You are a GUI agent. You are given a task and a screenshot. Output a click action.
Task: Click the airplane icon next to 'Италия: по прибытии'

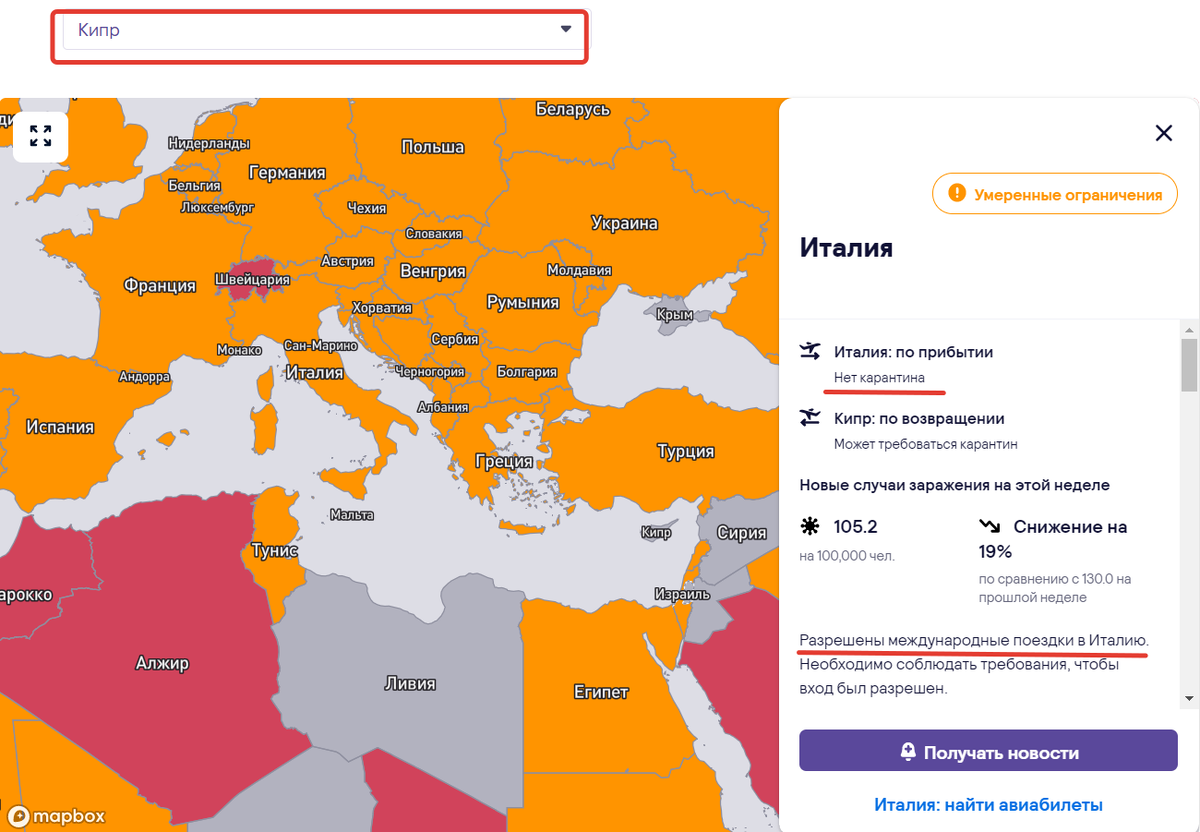[x=810, y=352]
